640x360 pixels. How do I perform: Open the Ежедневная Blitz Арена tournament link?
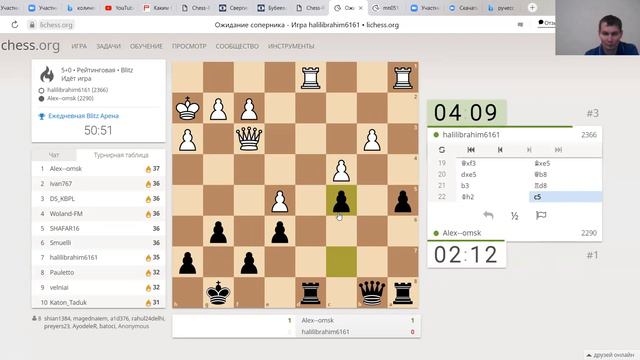click(x=83, y=116)
